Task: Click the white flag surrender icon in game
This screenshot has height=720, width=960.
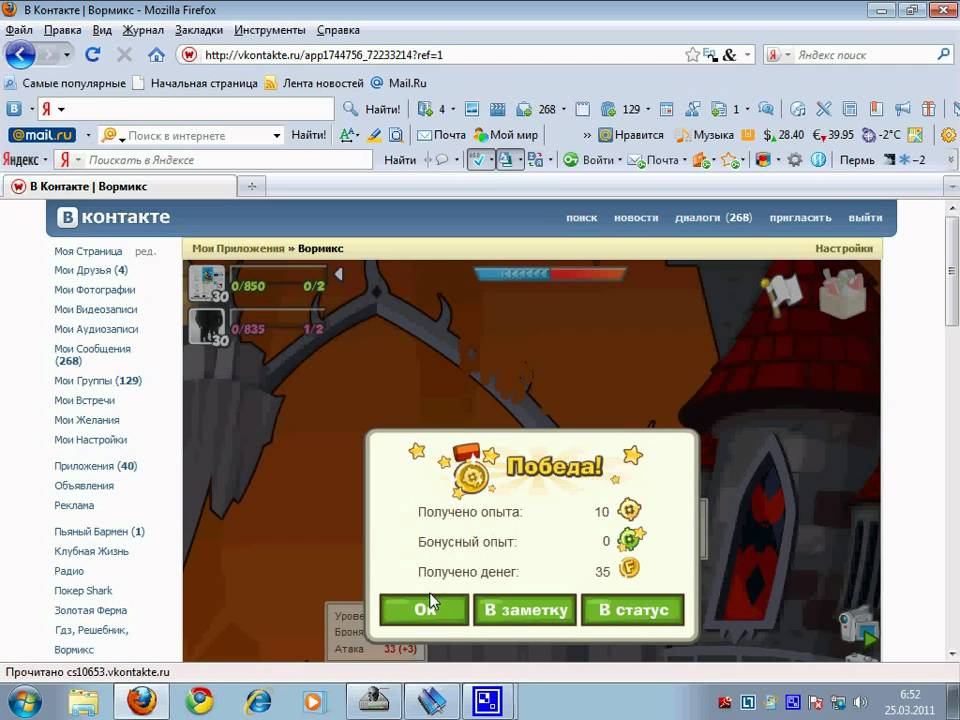Action: point(782,294)
